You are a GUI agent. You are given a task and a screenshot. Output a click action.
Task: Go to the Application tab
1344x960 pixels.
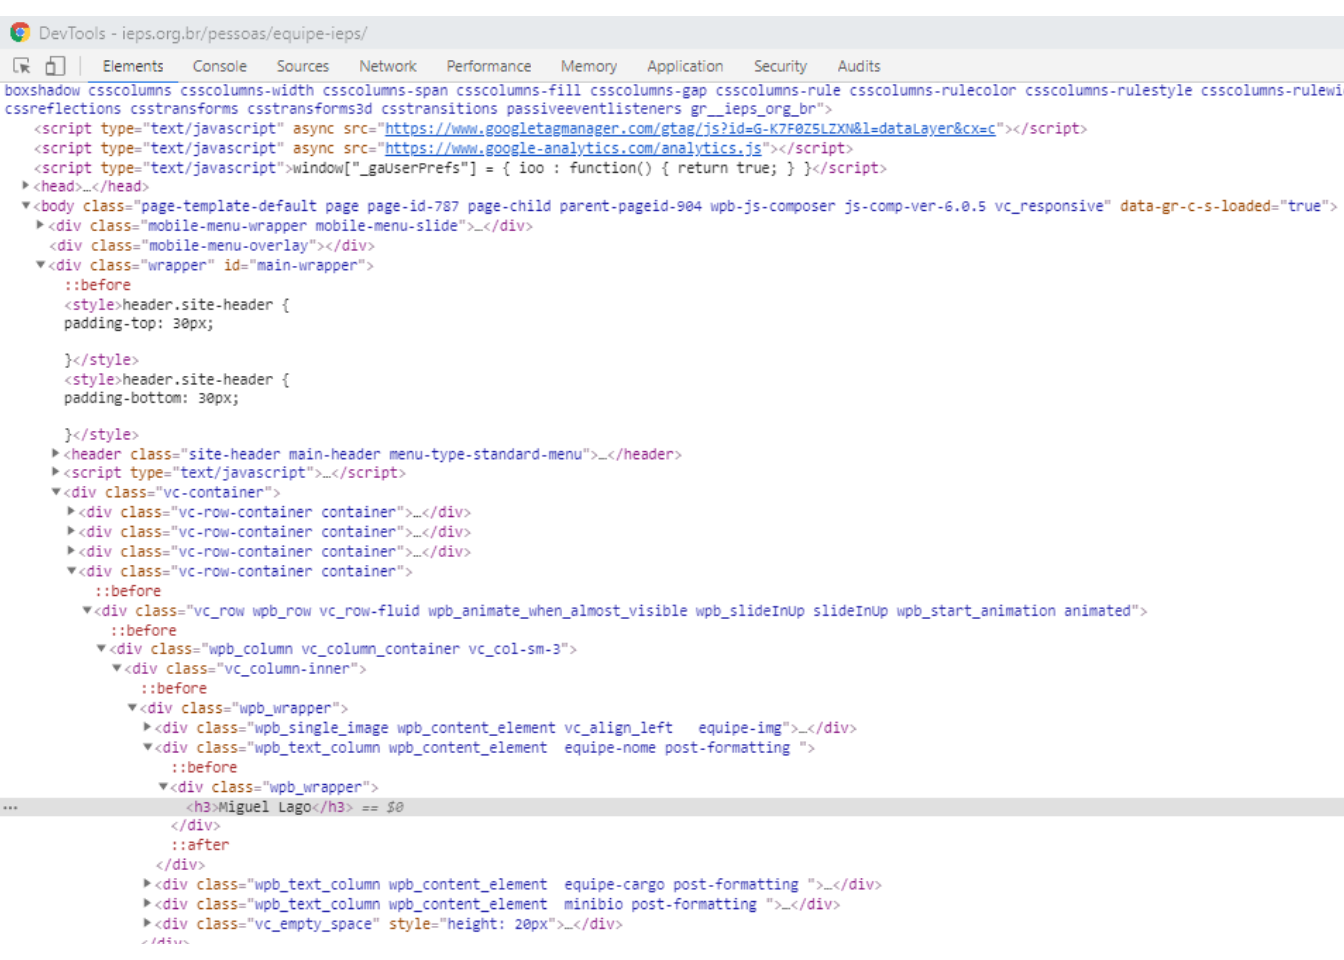684,66
